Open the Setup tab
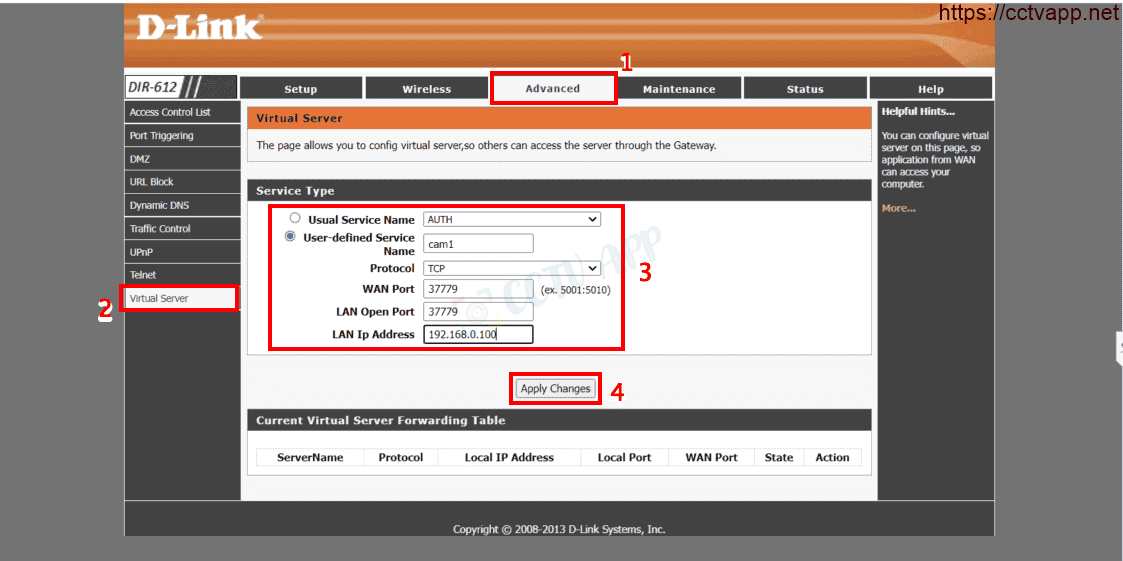Screen dimensions: 1123x561 tap(300, 89)
